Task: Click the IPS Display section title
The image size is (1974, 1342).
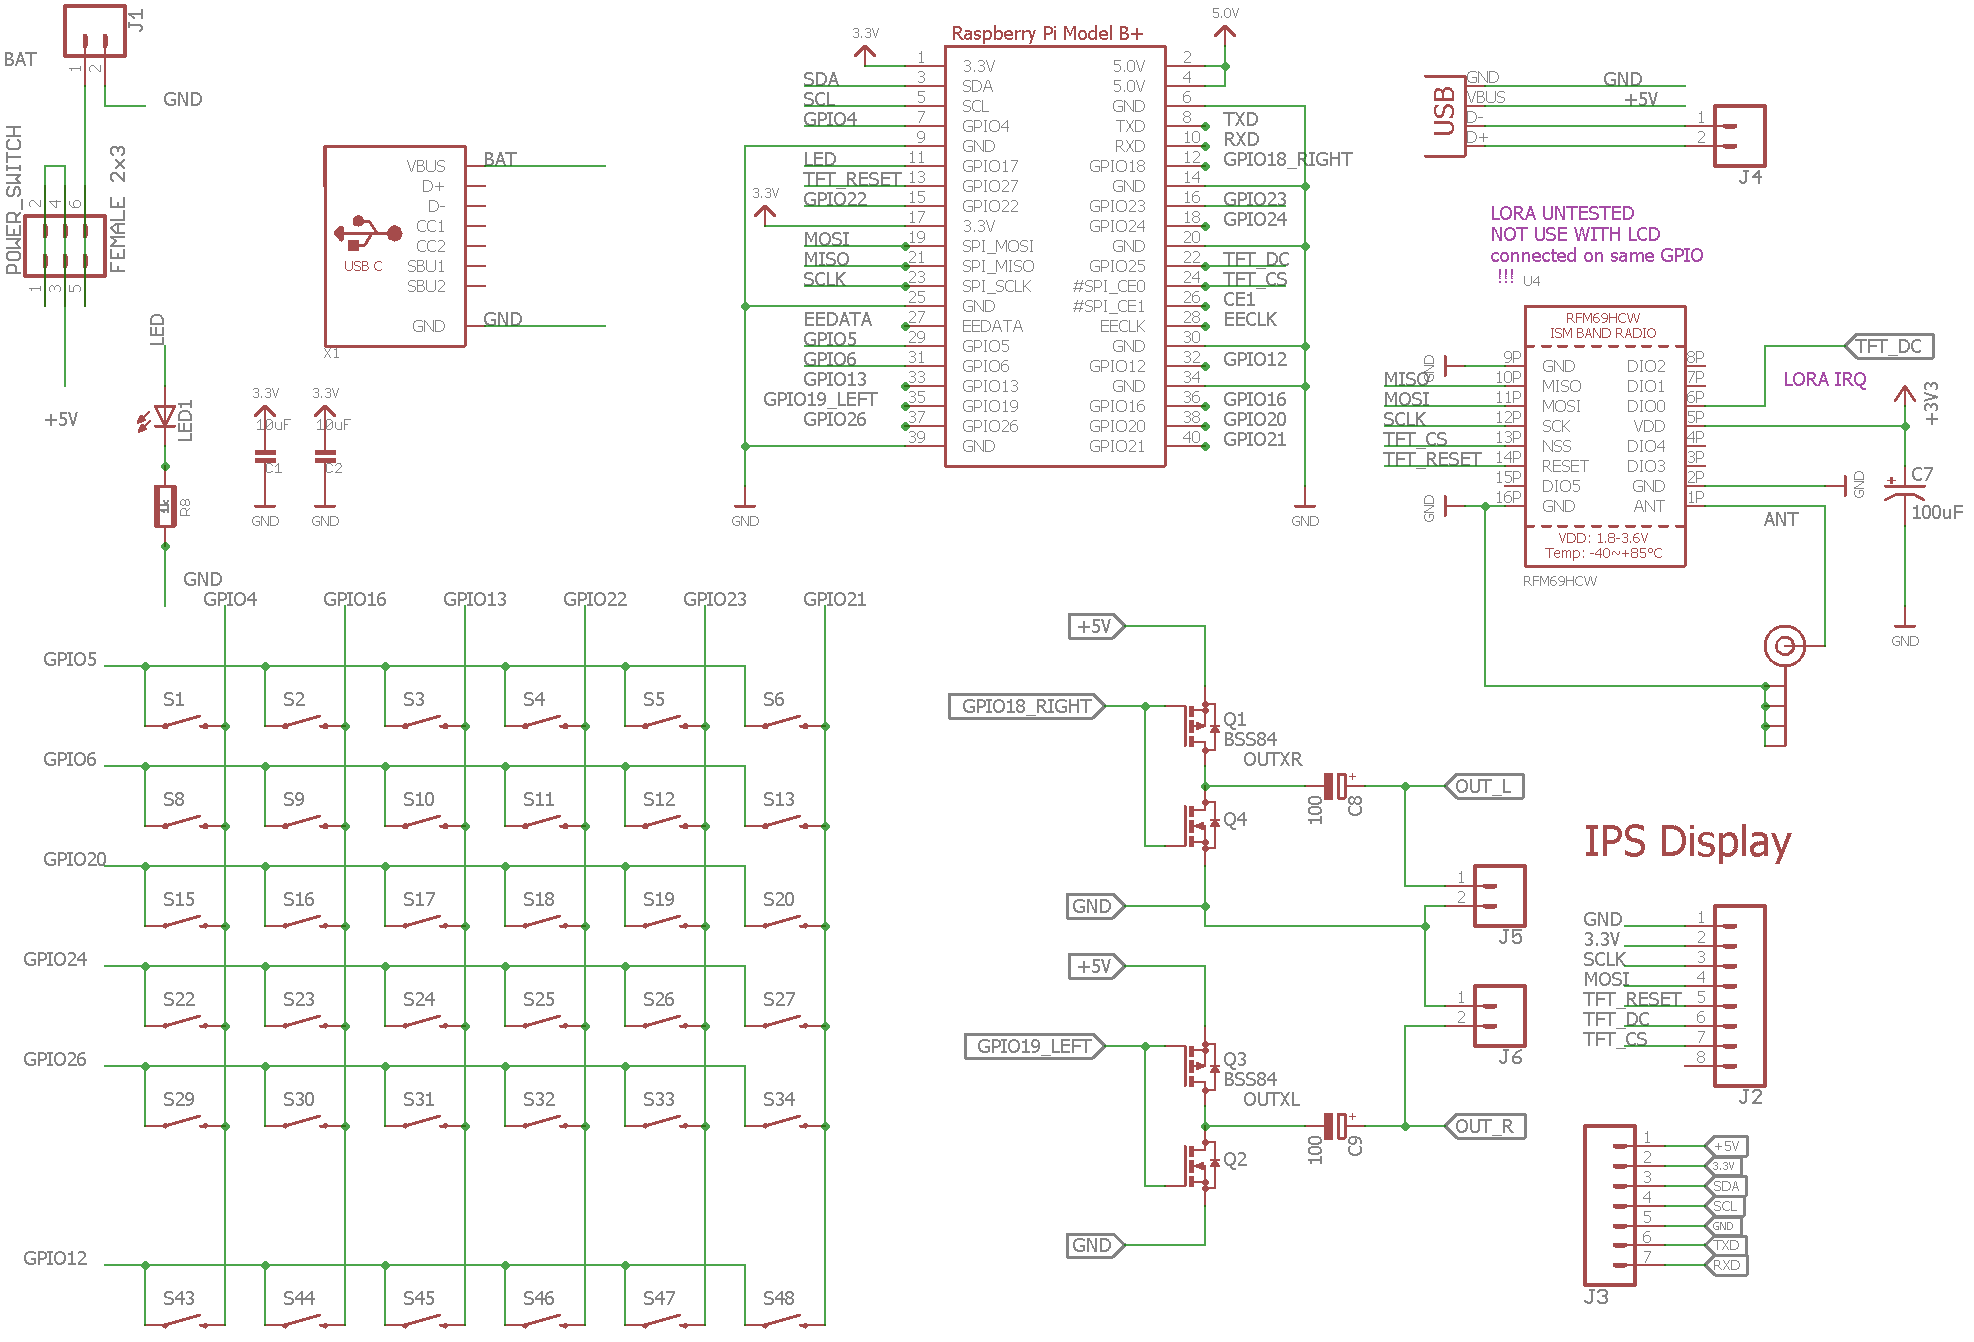Action: click(1687, 841)
